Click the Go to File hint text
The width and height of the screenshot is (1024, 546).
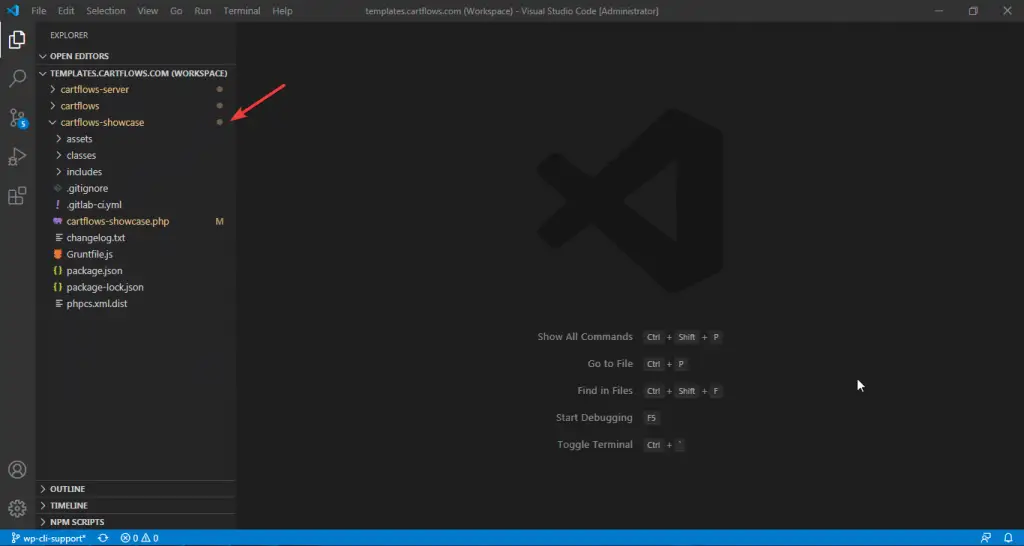point(610,364)
